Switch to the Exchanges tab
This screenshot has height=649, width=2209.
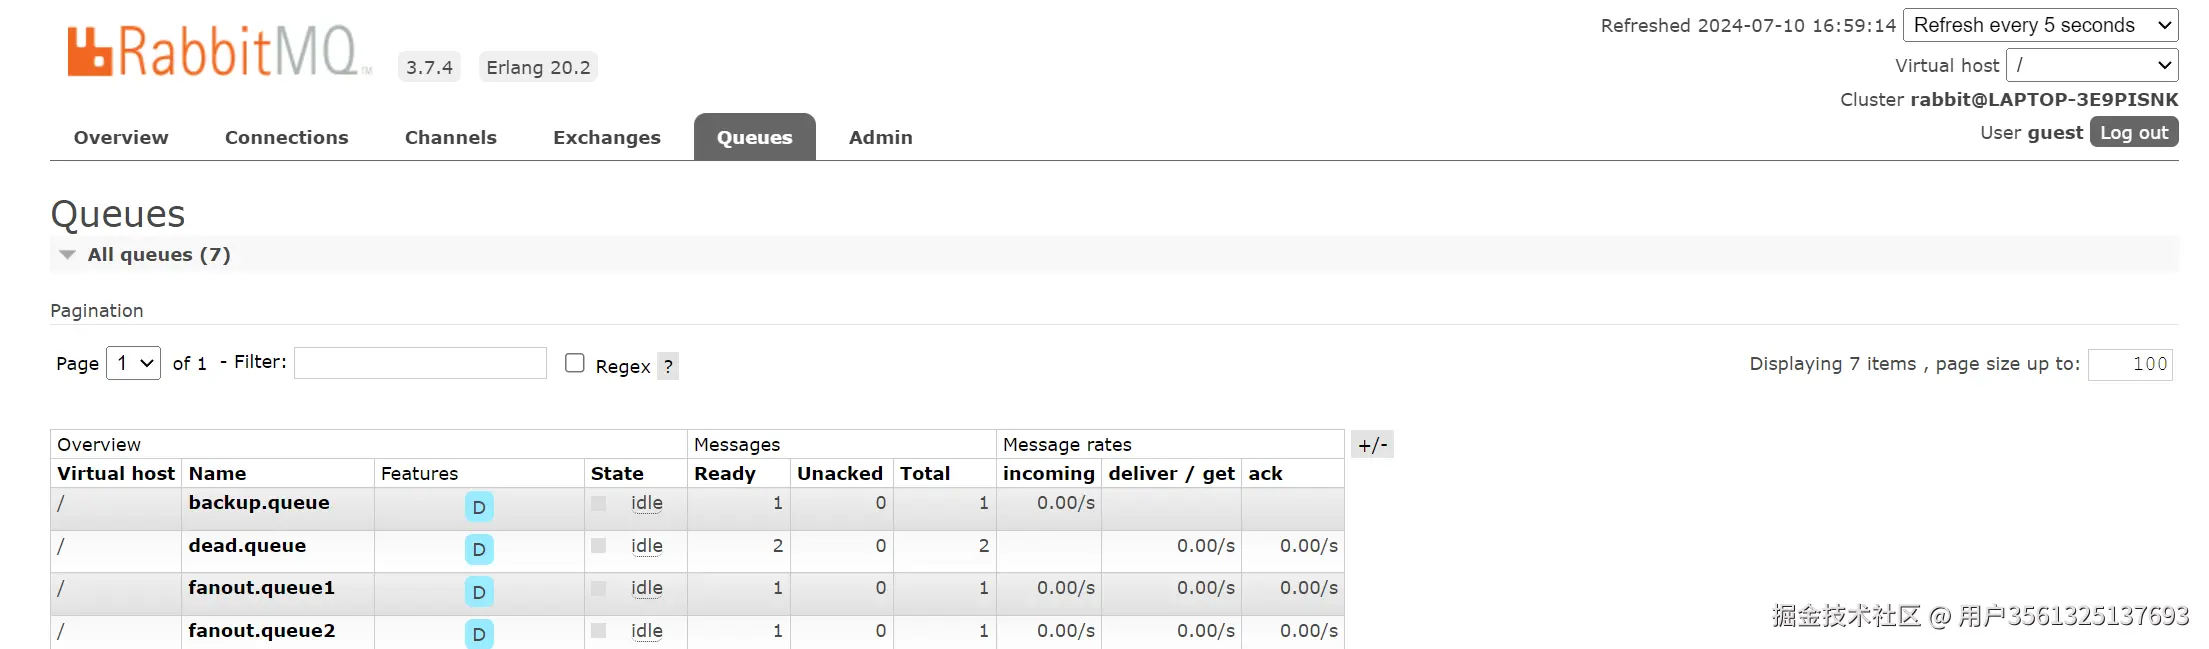pos(606,138)
